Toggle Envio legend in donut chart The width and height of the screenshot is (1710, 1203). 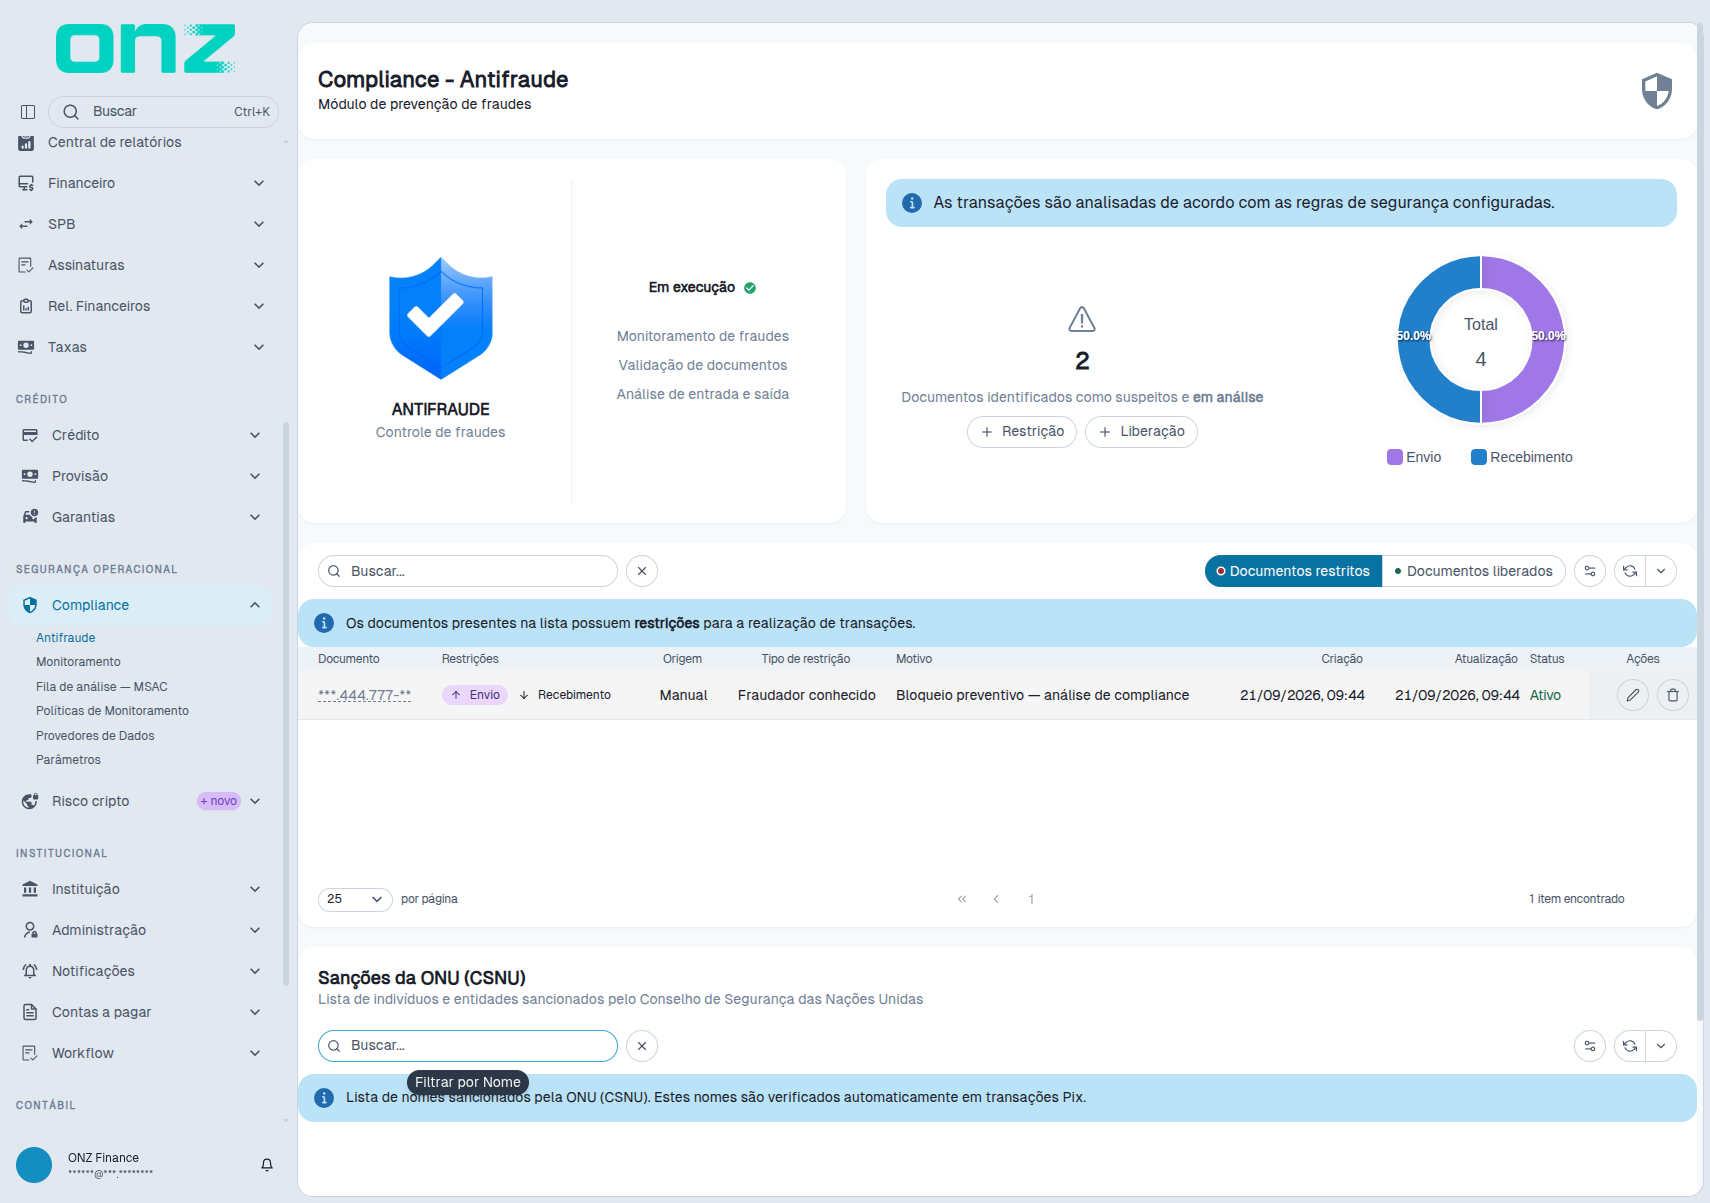pyautogui.click(x=1414, y=457)
